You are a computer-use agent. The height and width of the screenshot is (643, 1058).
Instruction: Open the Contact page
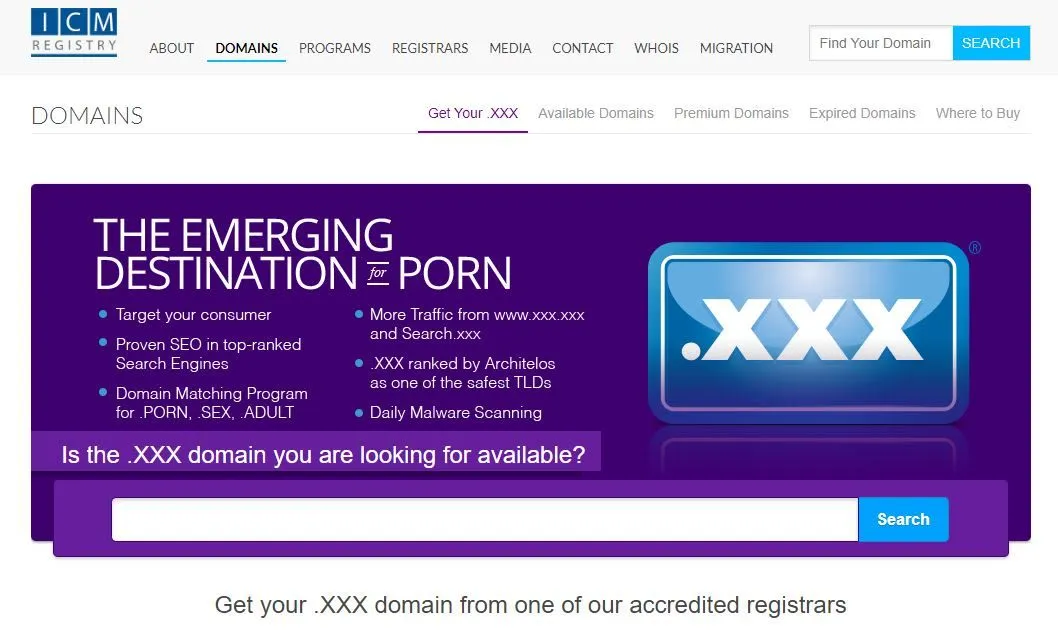pos(582,48)
